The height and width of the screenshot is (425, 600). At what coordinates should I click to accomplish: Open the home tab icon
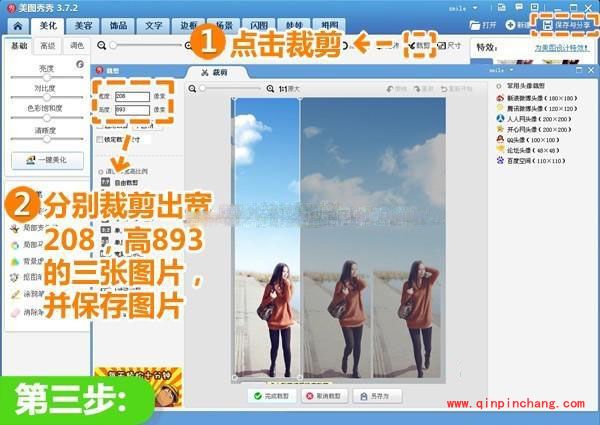tap(18, 26)
